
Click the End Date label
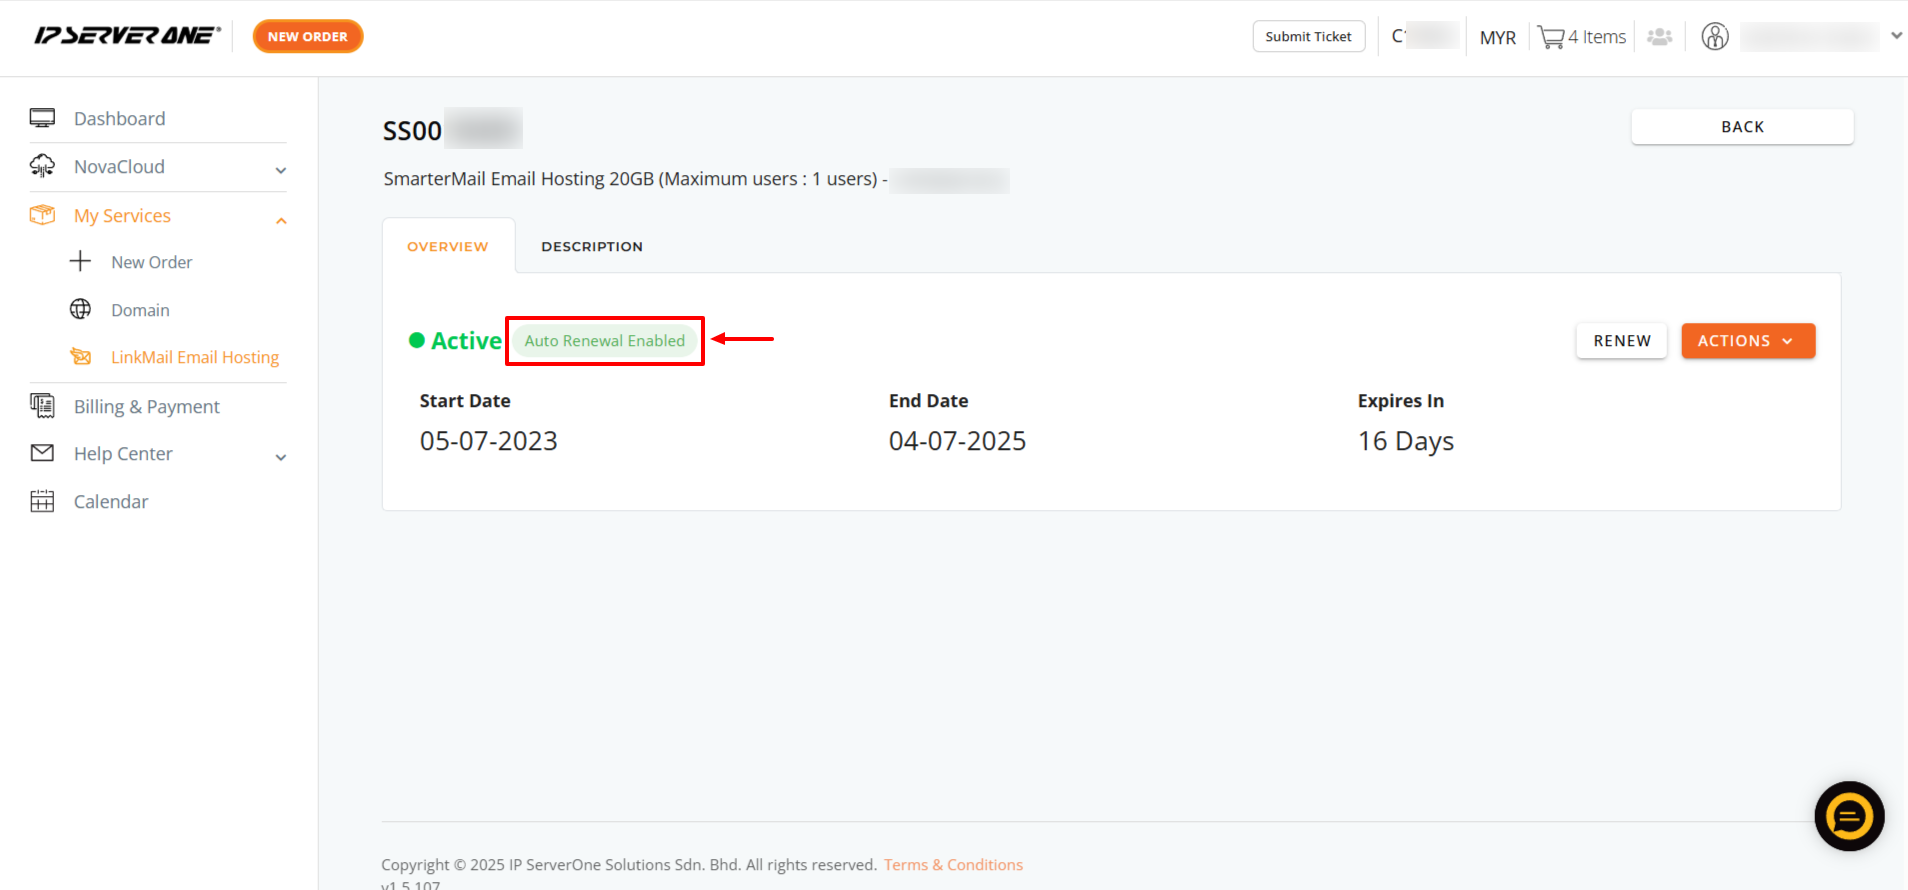[929, 401]
